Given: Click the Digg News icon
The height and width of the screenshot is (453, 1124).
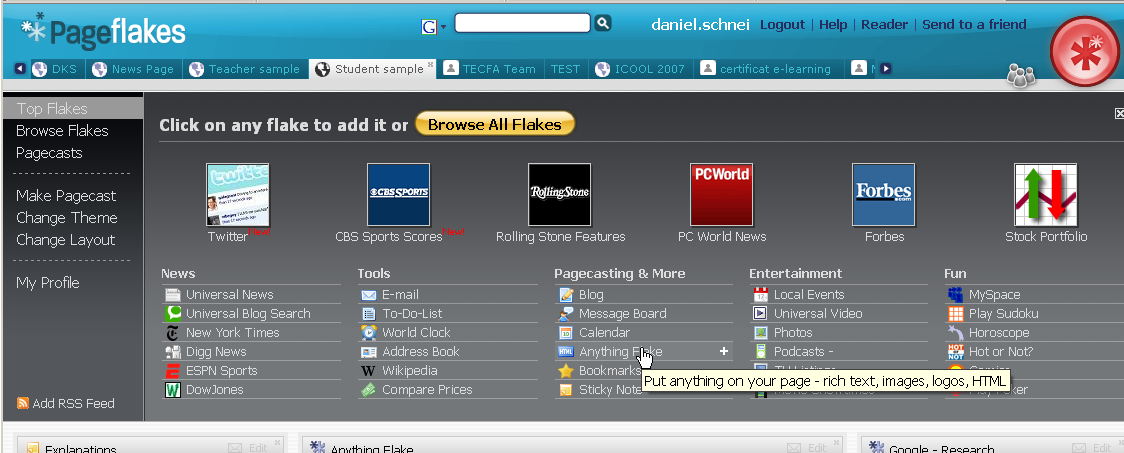Looking at the screenshot, I should (x=173, y=352).
